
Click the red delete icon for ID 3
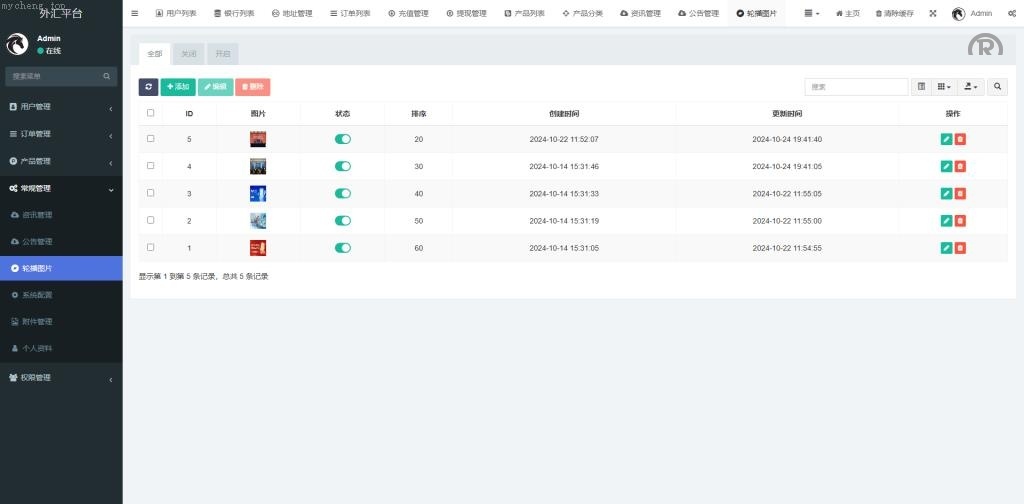coord(960,193)
